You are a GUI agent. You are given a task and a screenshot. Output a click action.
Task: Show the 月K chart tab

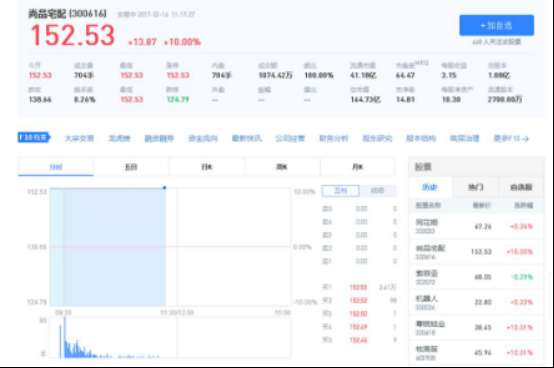click(358, 167)
